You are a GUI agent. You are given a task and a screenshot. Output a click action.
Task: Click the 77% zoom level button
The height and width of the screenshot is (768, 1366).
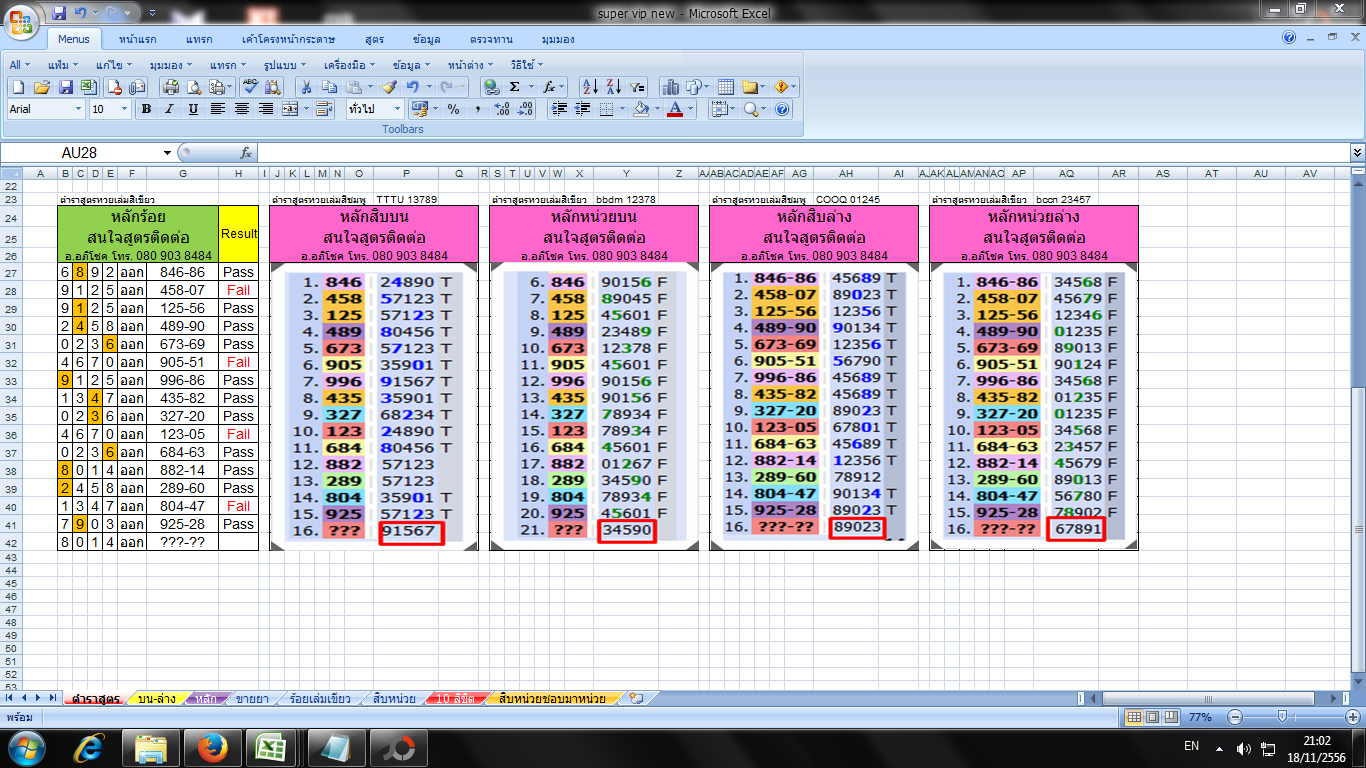[x=1200, y=718]
